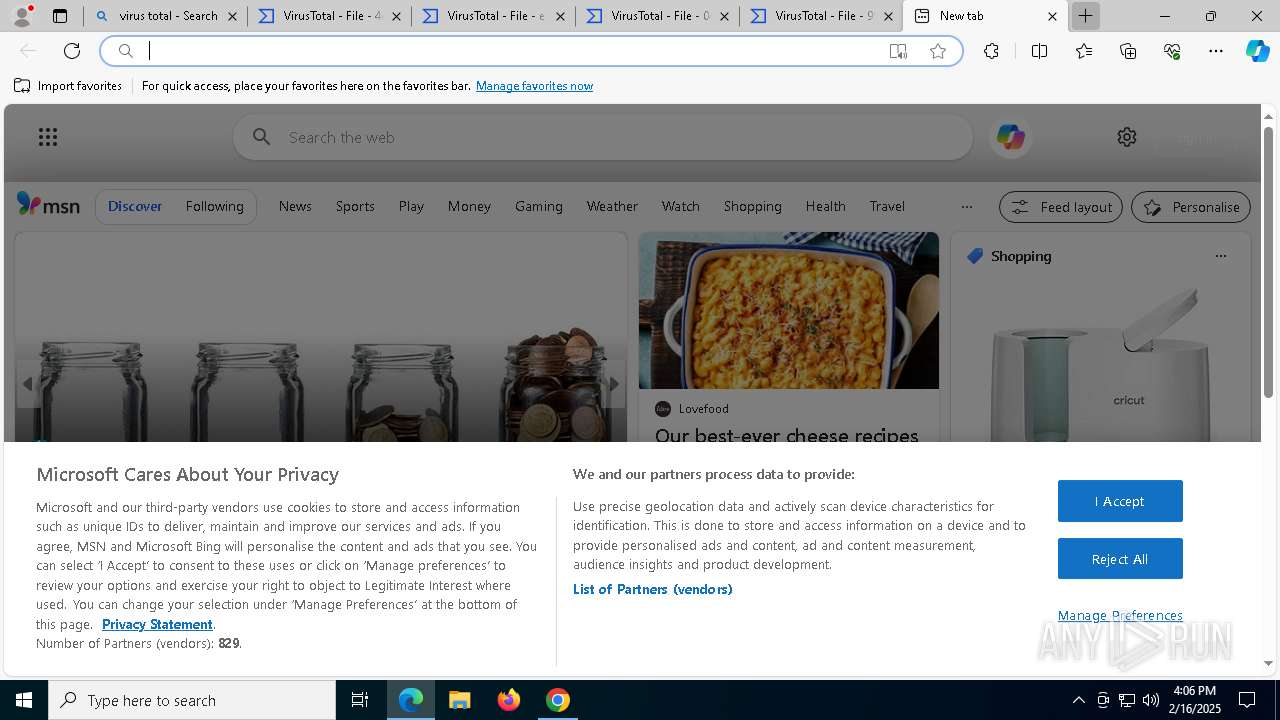Image resolution: width=1280 pixels, height=720 pixels.
Task: Open the Health category
Action: pyautogui.click(x=826, y=206)
